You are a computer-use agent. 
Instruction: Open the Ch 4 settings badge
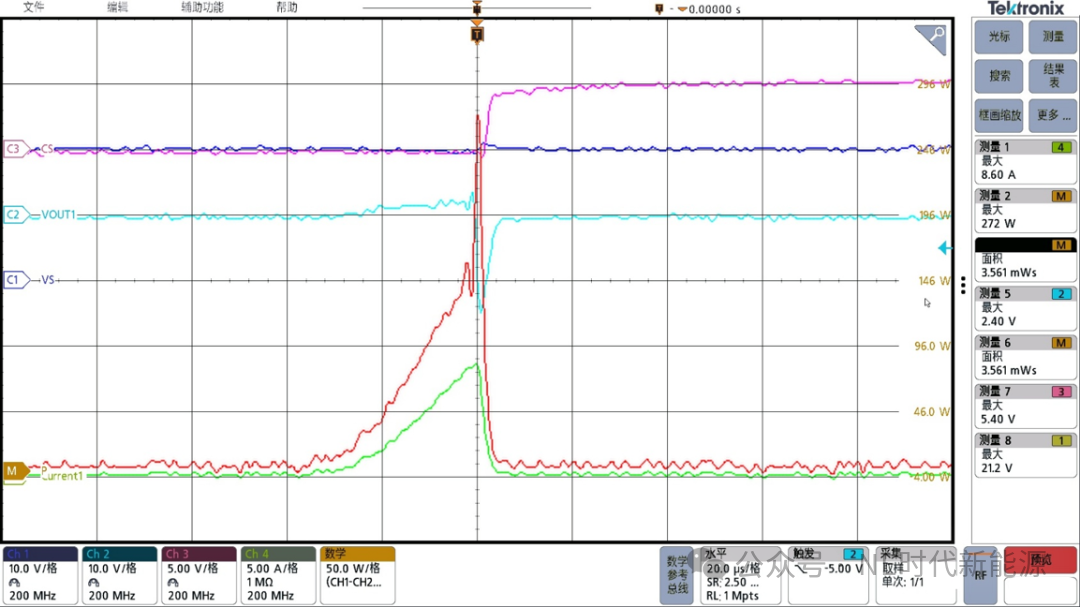tap(278, 575)
